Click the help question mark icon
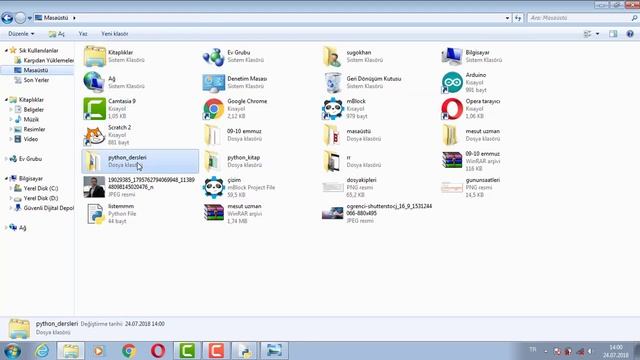This screenshot has height=360, width=640. [630, 34]
